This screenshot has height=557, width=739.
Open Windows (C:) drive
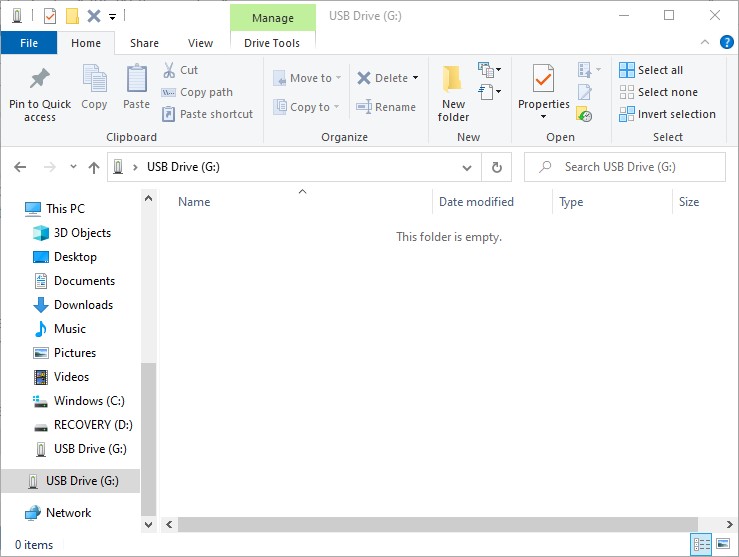tap(78, 401)
